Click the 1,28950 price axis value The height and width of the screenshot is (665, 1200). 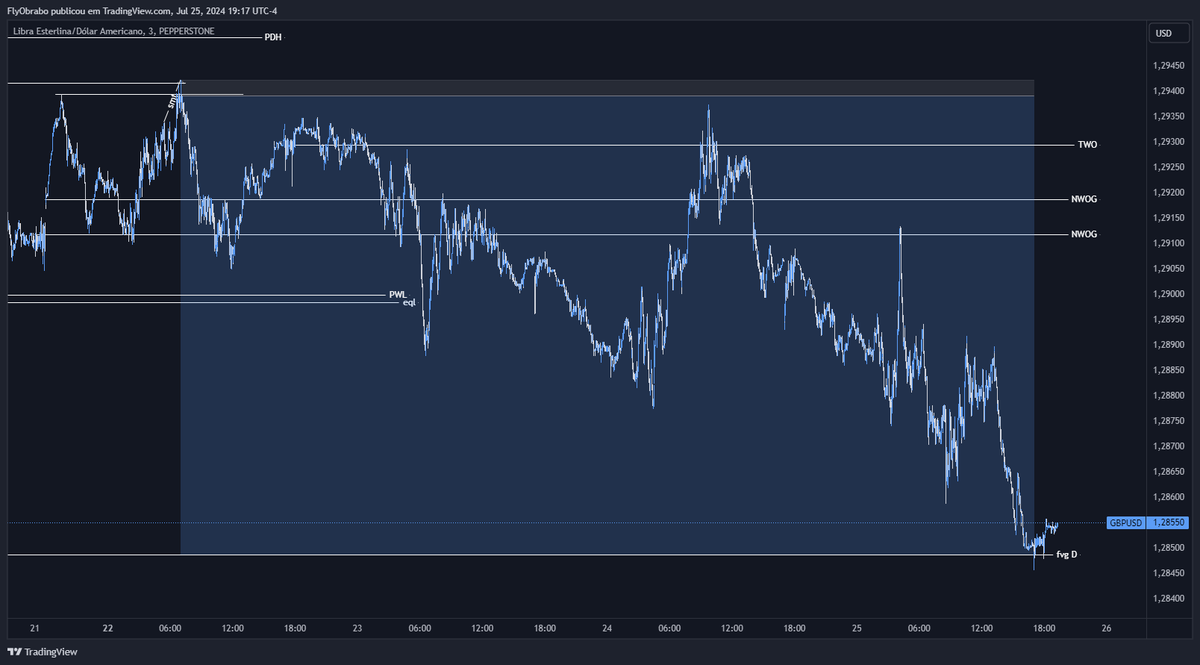[1167, 319]
